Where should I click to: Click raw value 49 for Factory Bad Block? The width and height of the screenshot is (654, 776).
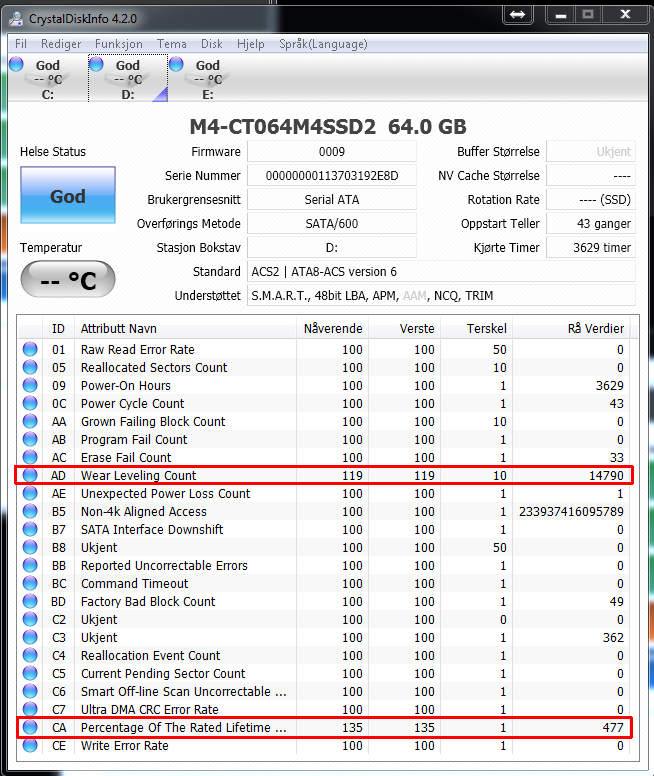click(x=616, y=601)
